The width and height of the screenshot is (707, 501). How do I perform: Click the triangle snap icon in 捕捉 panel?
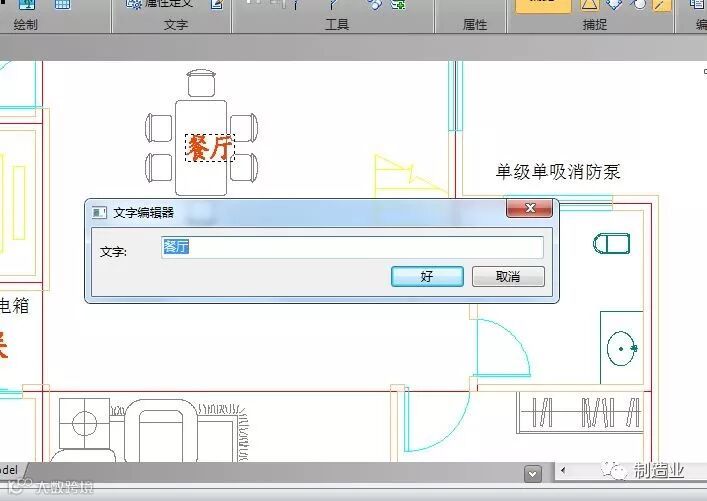pyautogui.click(x=589, y=5)
